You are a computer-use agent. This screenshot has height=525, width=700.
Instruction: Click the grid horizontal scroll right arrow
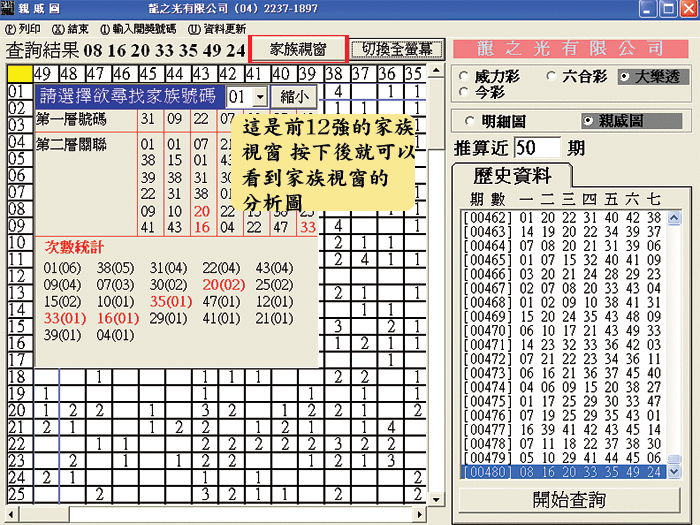pyautogui.click(x=419, y=514)
